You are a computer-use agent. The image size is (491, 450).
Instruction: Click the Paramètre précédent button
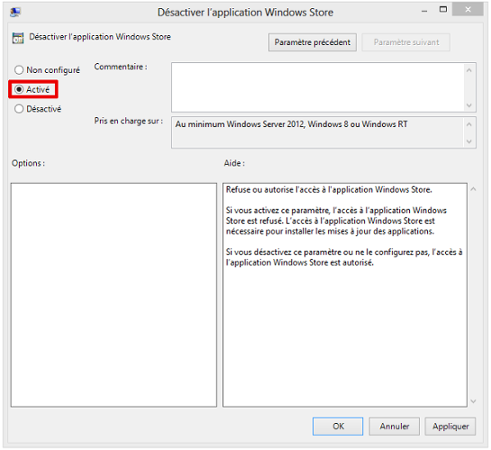tap(312, 42)
